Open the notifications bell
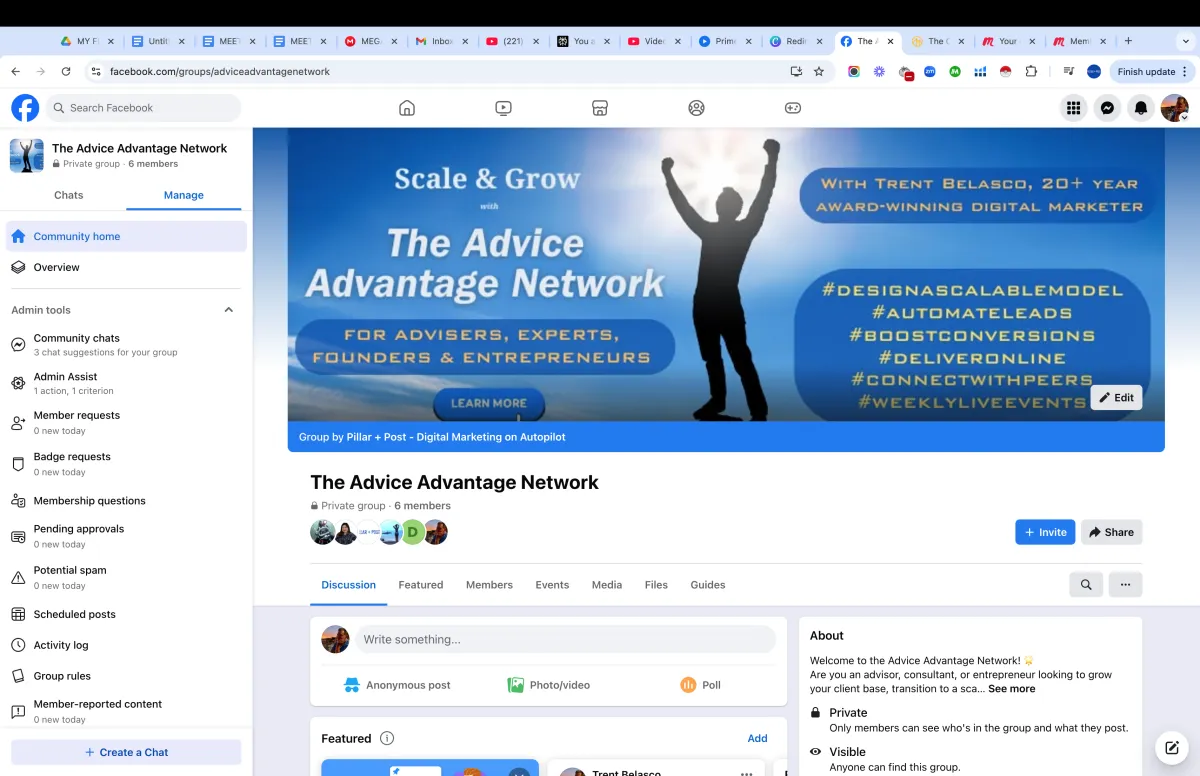1200x776 pixels. (1140, 108)
